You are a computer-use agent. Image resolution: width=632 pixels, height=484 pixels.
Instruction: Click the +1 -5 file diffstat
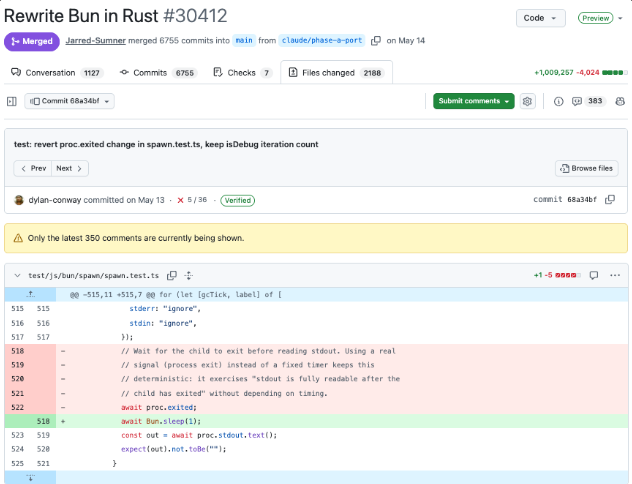click(557, 275)
